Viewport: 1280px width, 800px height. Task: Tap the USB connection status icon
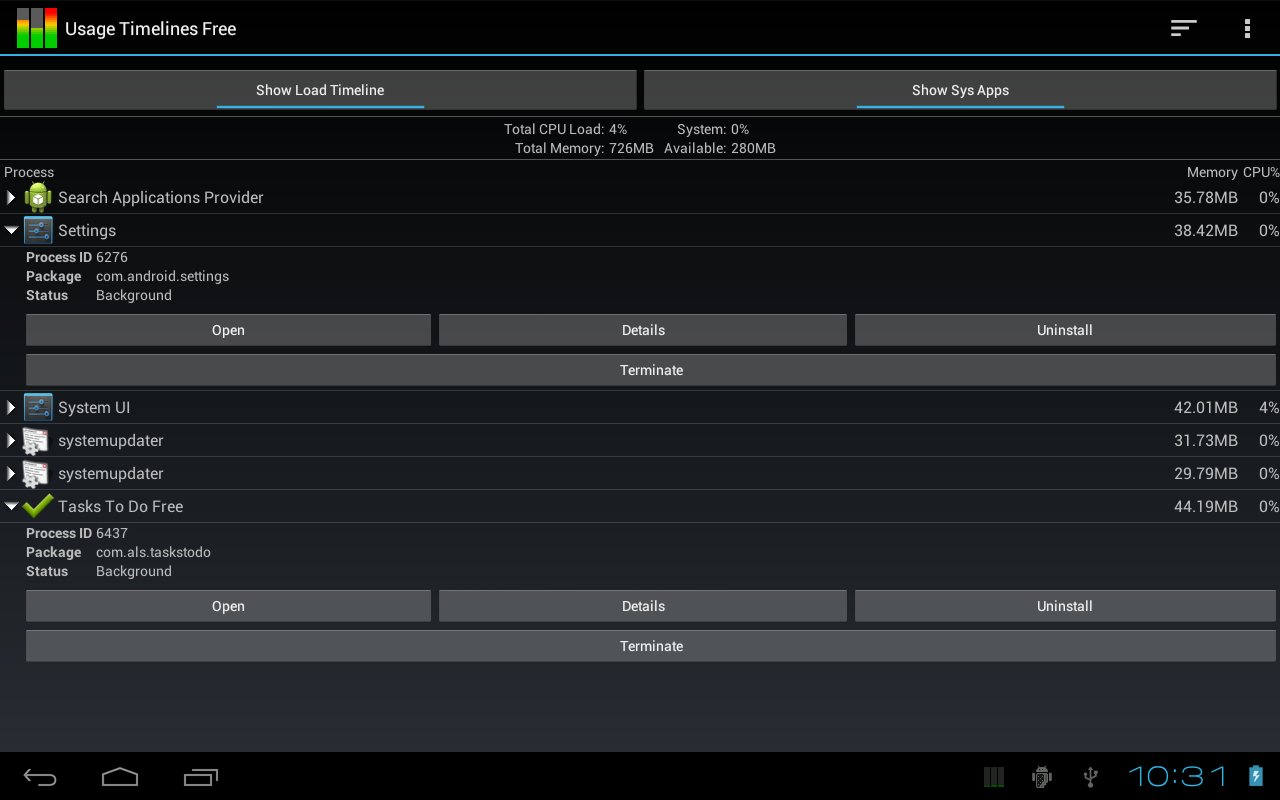[x=1091, y=777]
